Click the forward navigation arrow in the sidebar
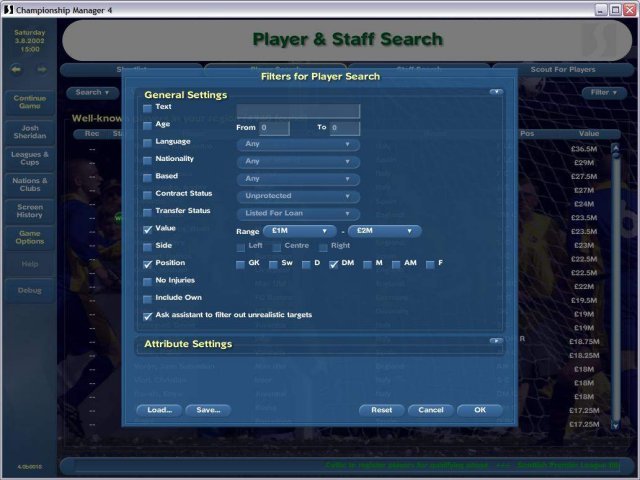Image resolution: width=640 pixels, height=480 pixels. [42, 70]
